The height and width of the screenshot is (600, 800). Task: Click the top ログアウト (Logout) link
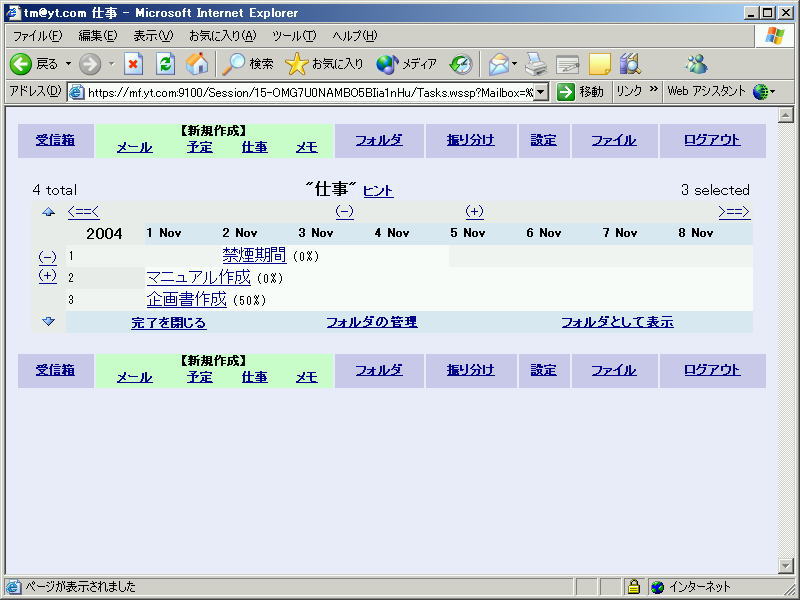(x=712, y=140)
